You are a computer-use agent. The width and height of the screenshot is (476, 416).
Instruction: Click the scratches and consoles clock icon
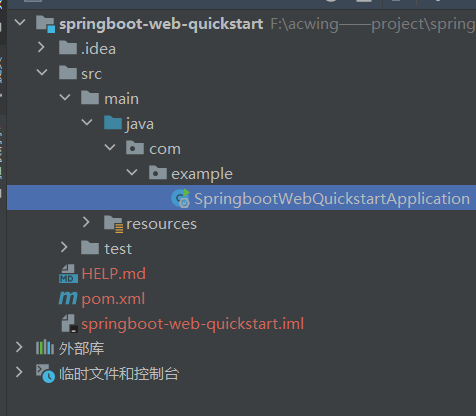click(45, 373)
